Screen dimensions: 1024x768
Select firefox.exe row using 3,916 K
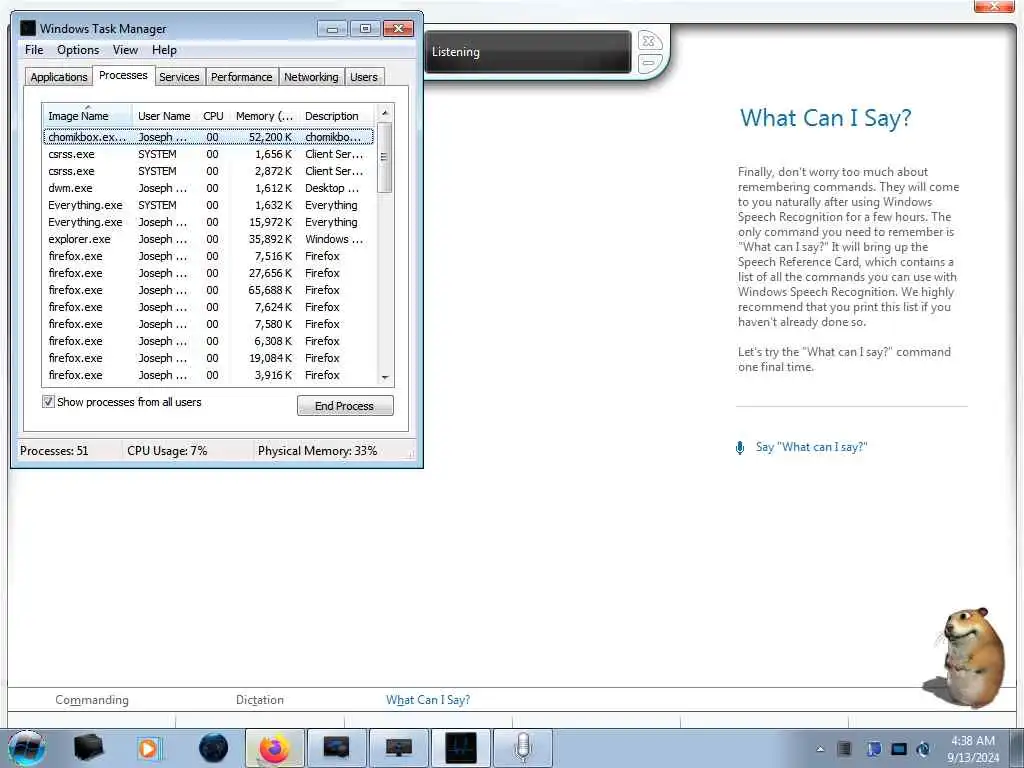[x=208, y=375]
